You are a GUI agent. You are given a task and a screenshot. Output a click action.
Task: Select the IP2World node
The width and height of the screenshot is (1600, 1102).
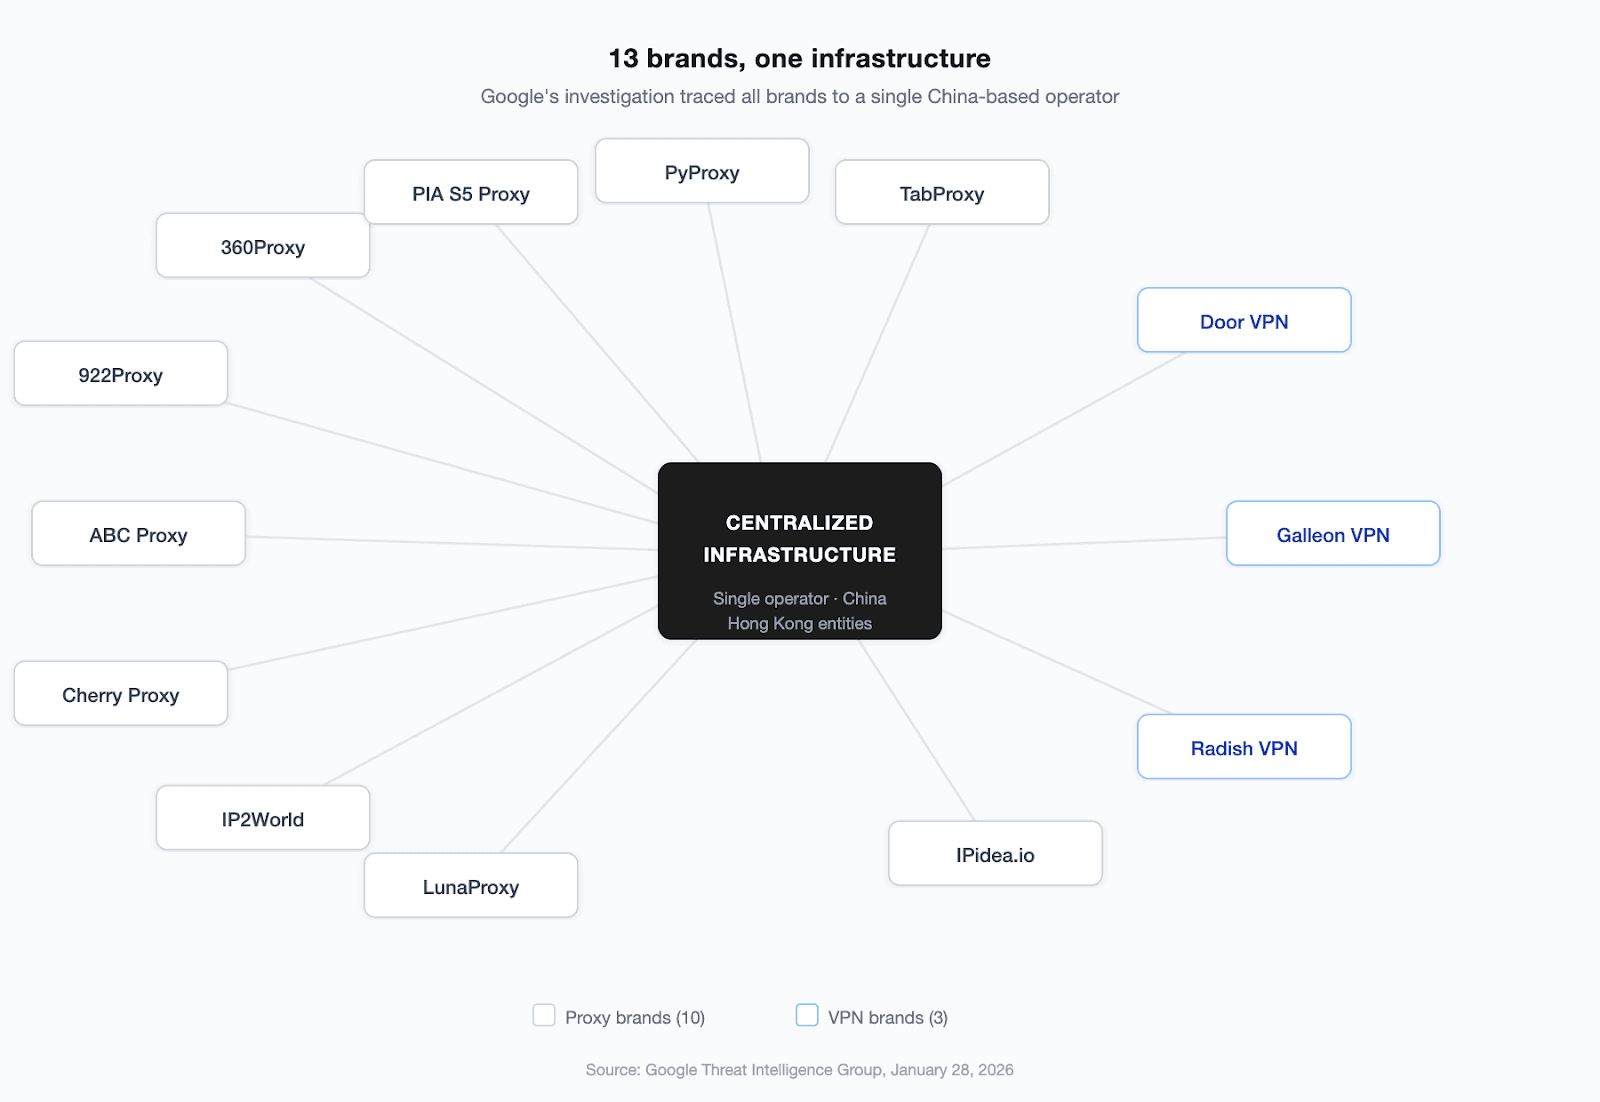click(x=263, y=818)
